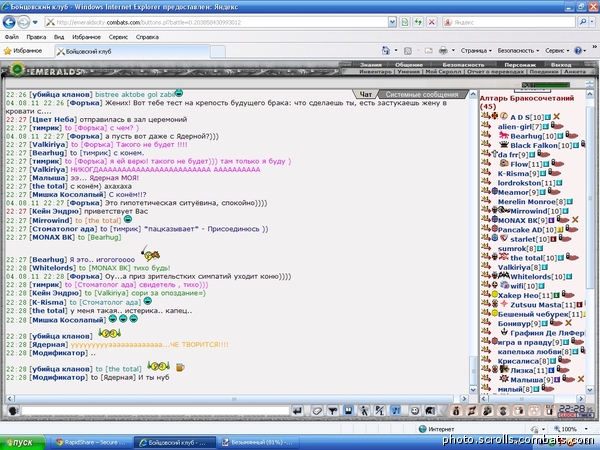Click the money bag icon in bottom bar
The height and width of the screenshot is (450, 600).
click(456, 411)
